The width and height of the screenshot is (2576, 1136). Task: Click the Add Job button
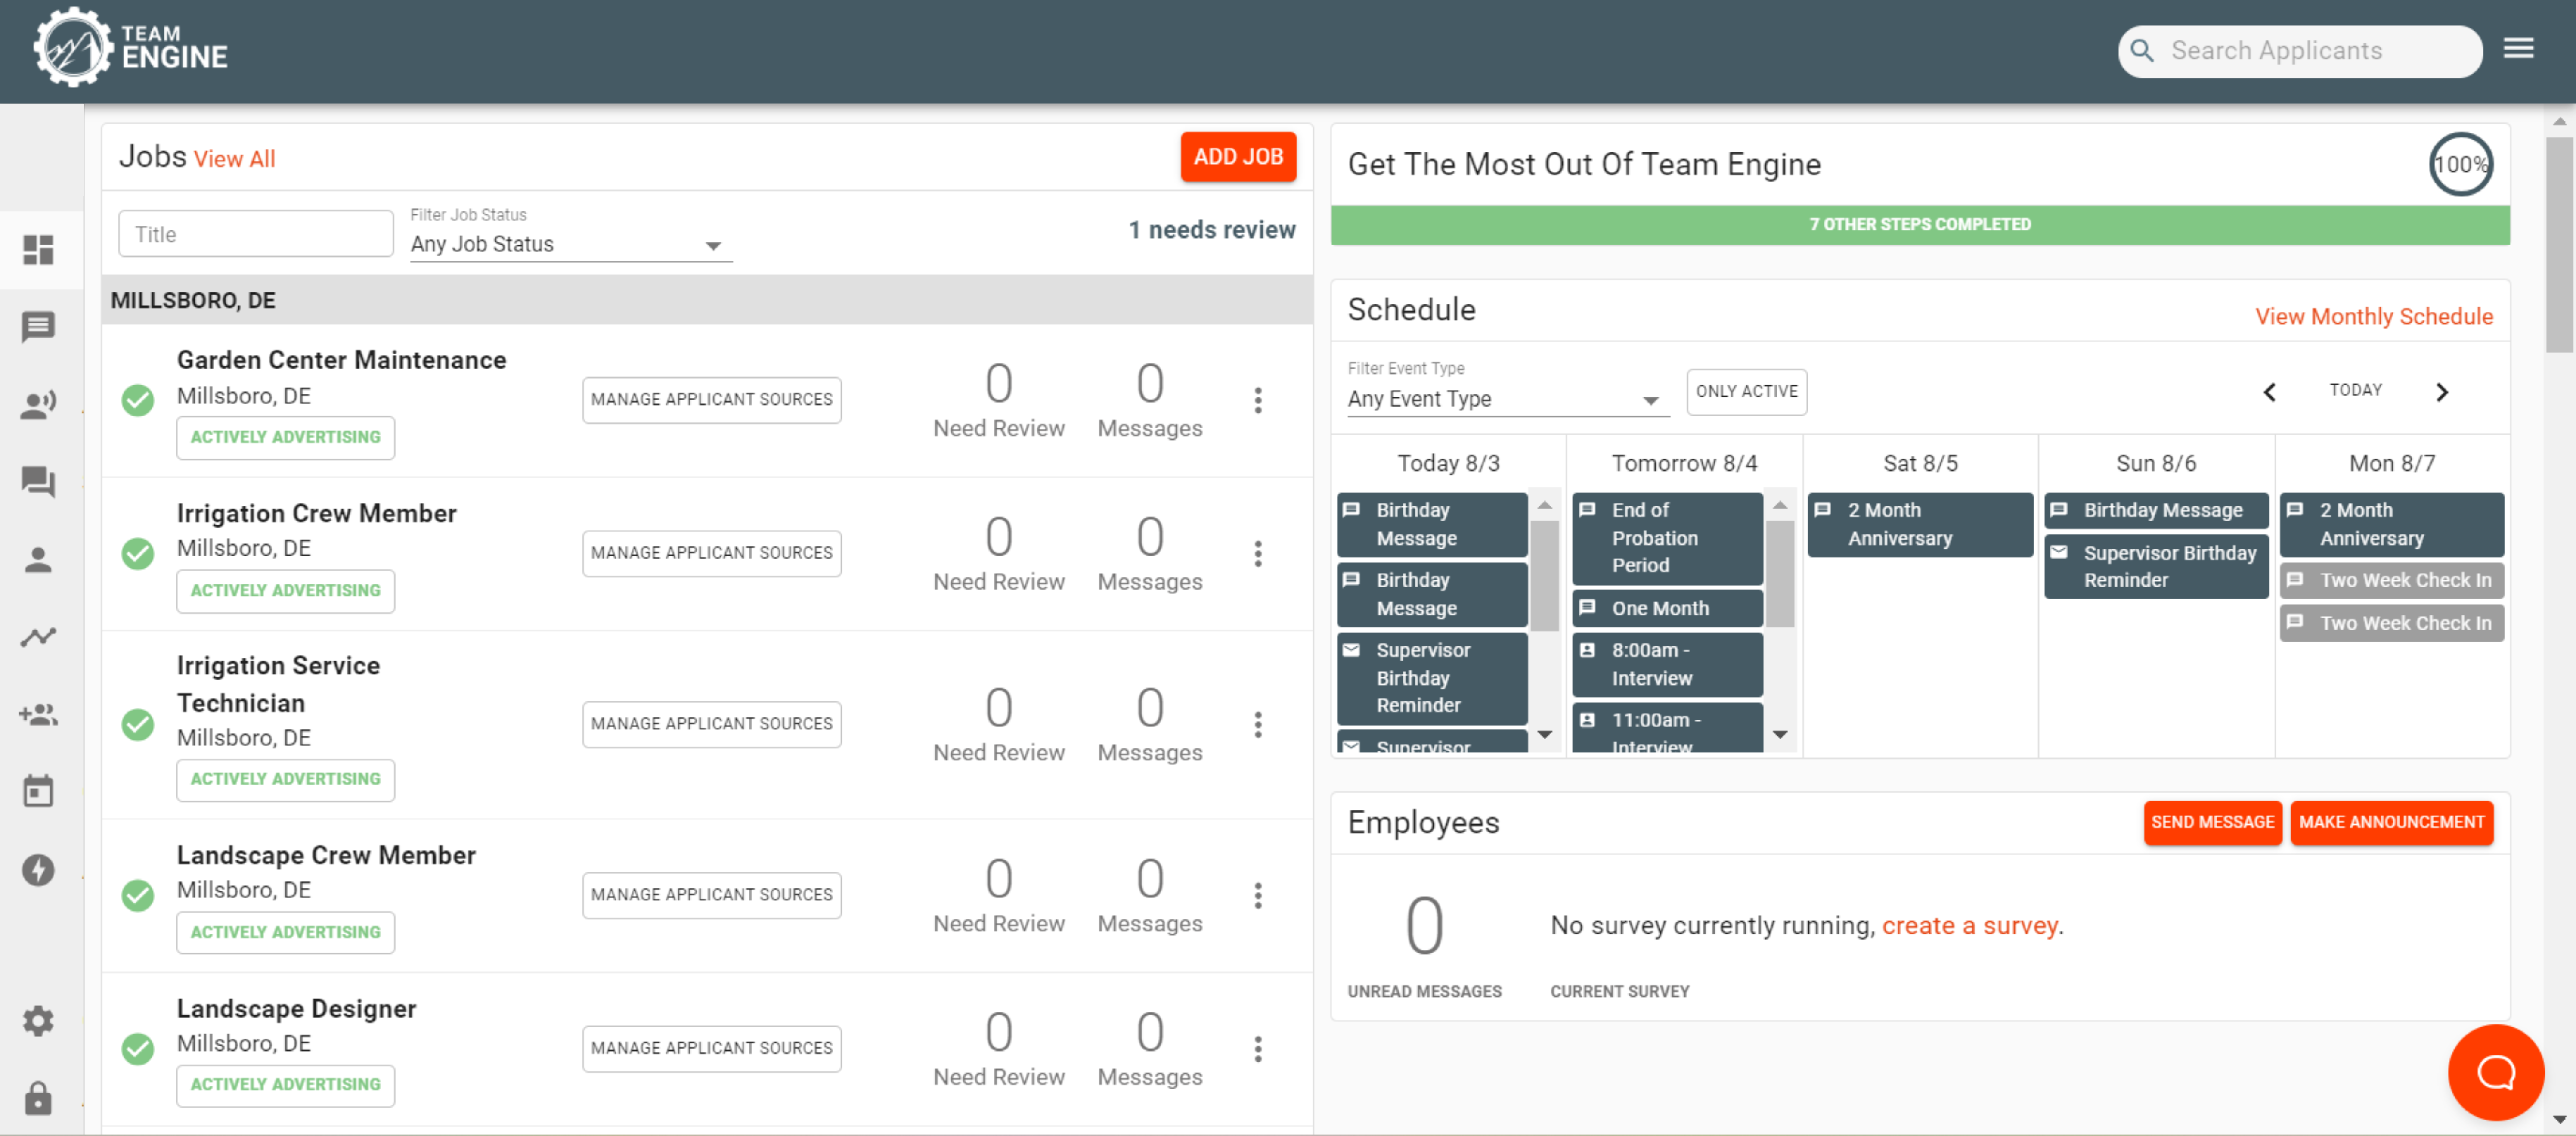[1238, 157]
